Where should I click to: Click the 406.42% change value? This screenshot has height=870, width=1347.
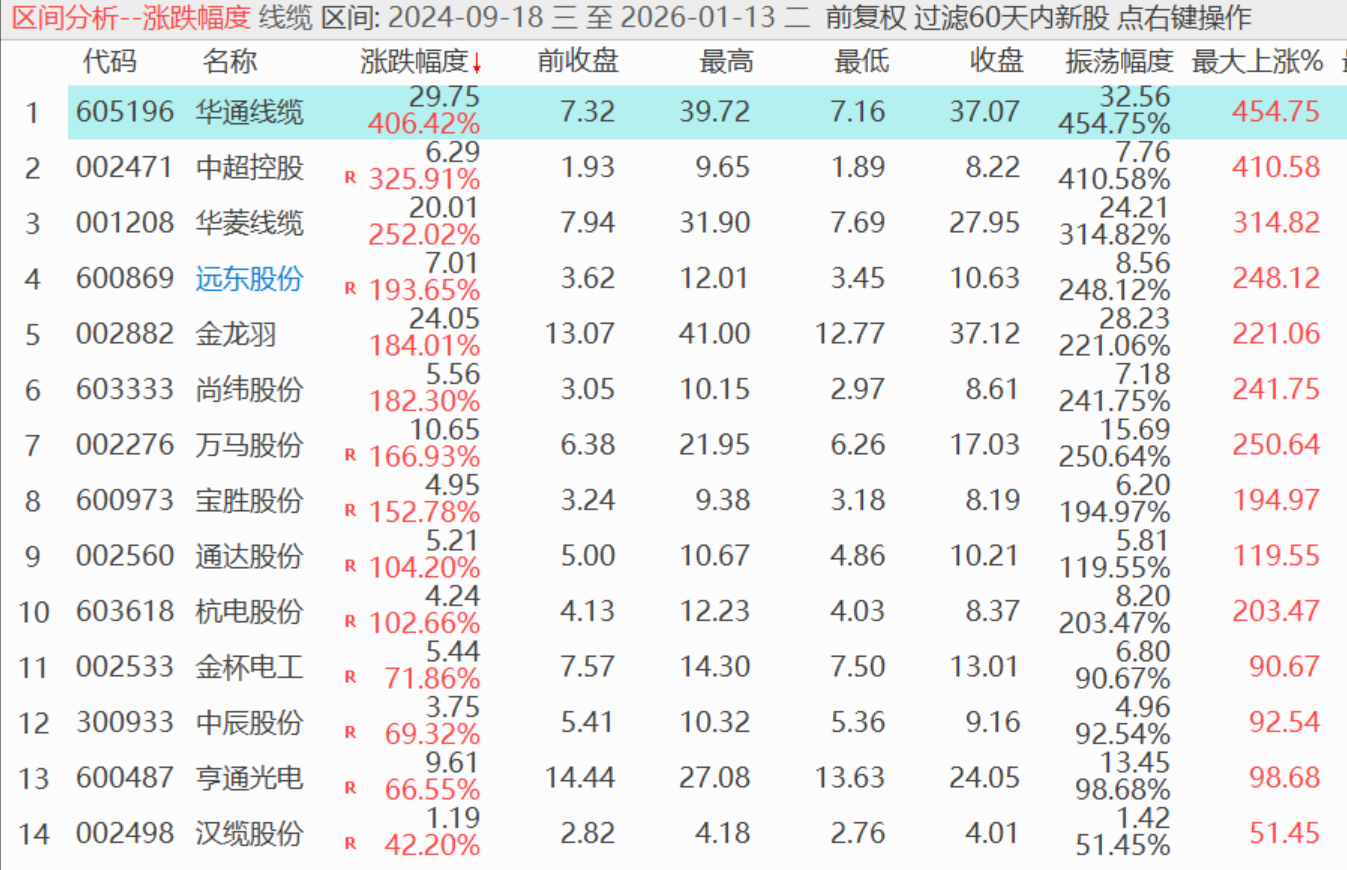point(424,124)
